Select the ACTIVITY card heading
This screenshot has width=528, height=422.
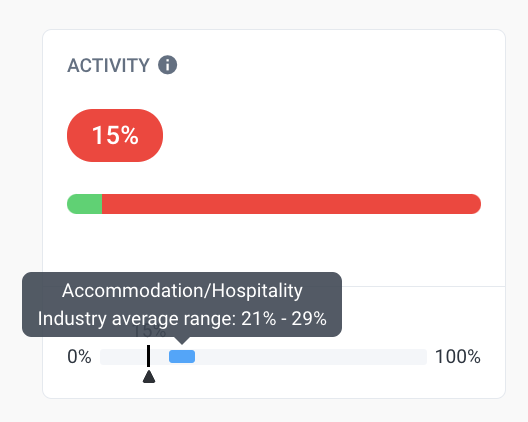[x=108, y=65]
